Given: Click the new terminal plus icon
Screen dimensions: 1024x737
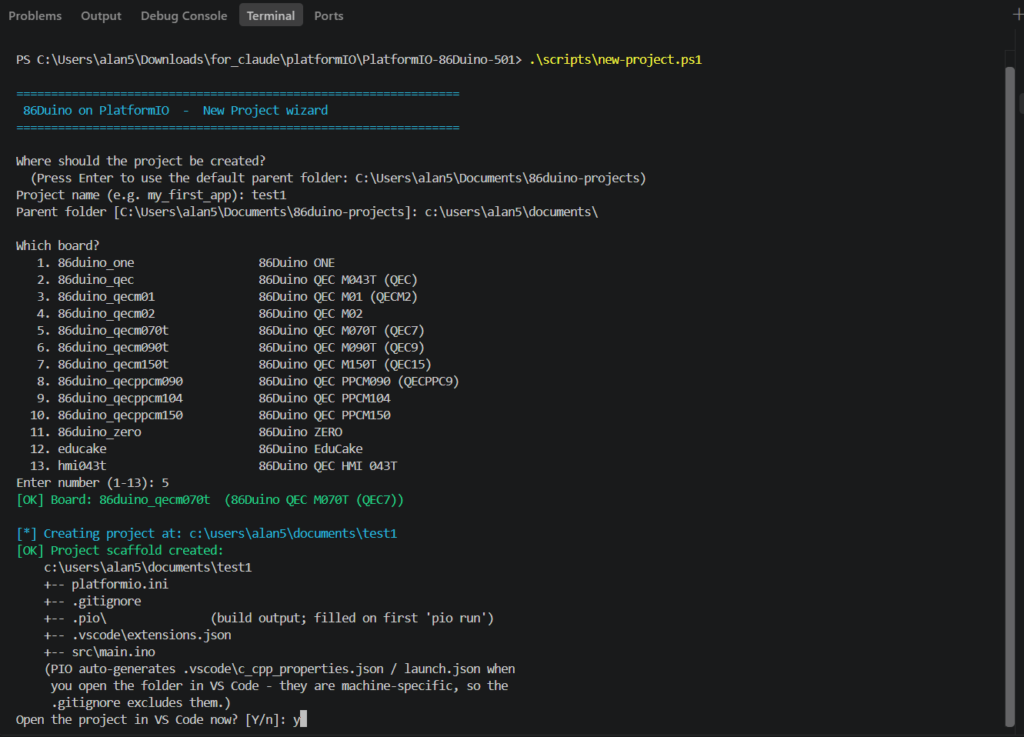Looking at the screenshot, I should [1017, 15].
